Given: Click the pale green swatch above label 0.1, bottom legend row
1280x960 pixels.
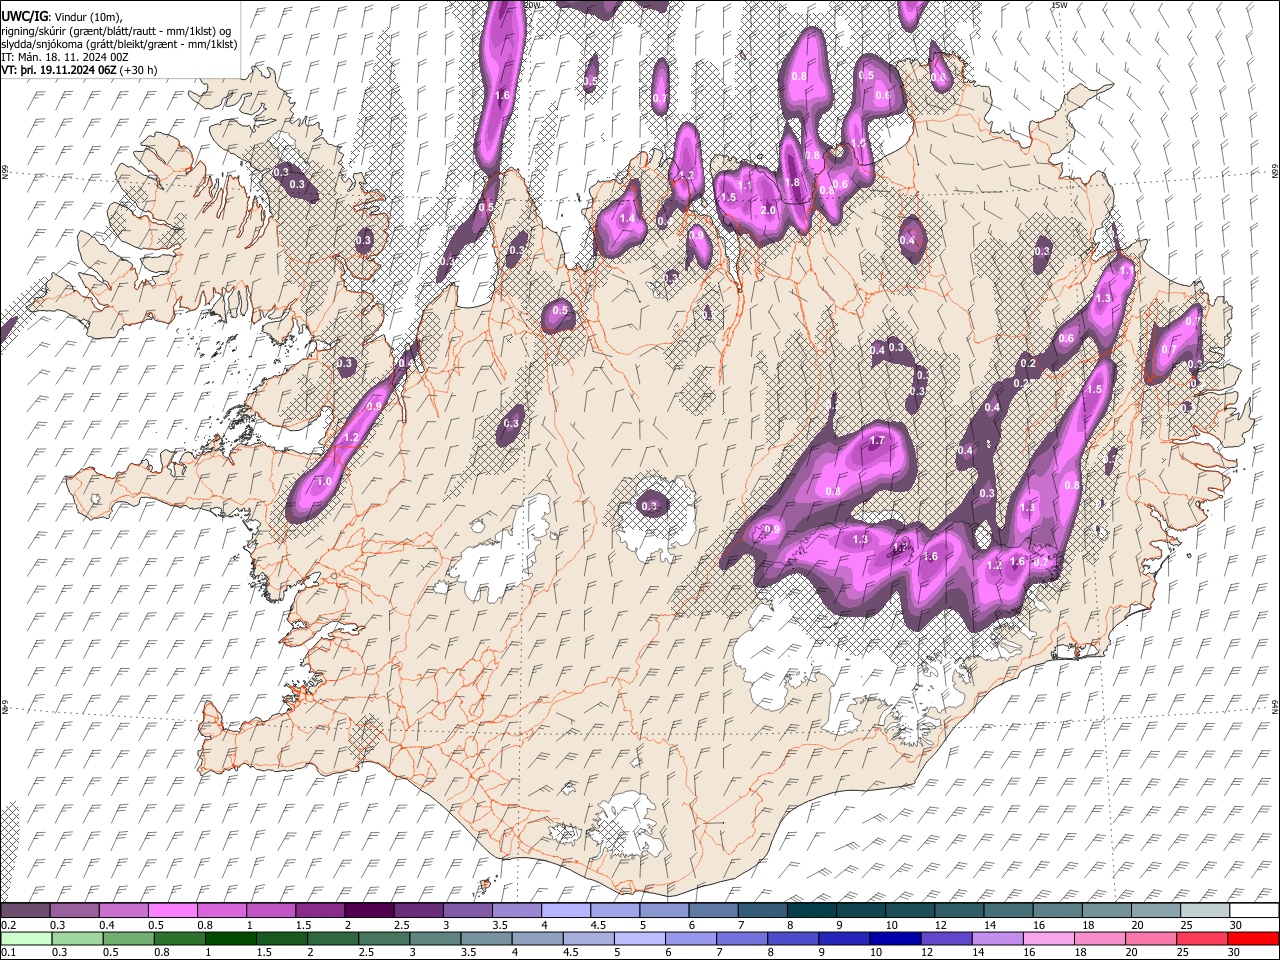Looking at the screenshot, I should tap(25, 939).
